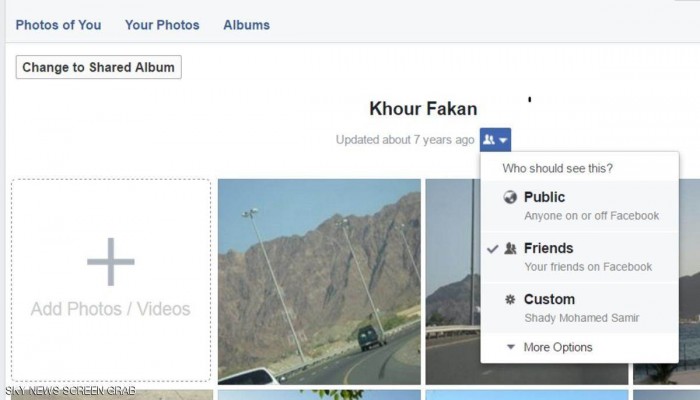Click the Add Photos / Videos text
Screen dimensions: 700x400
(111, 309)
